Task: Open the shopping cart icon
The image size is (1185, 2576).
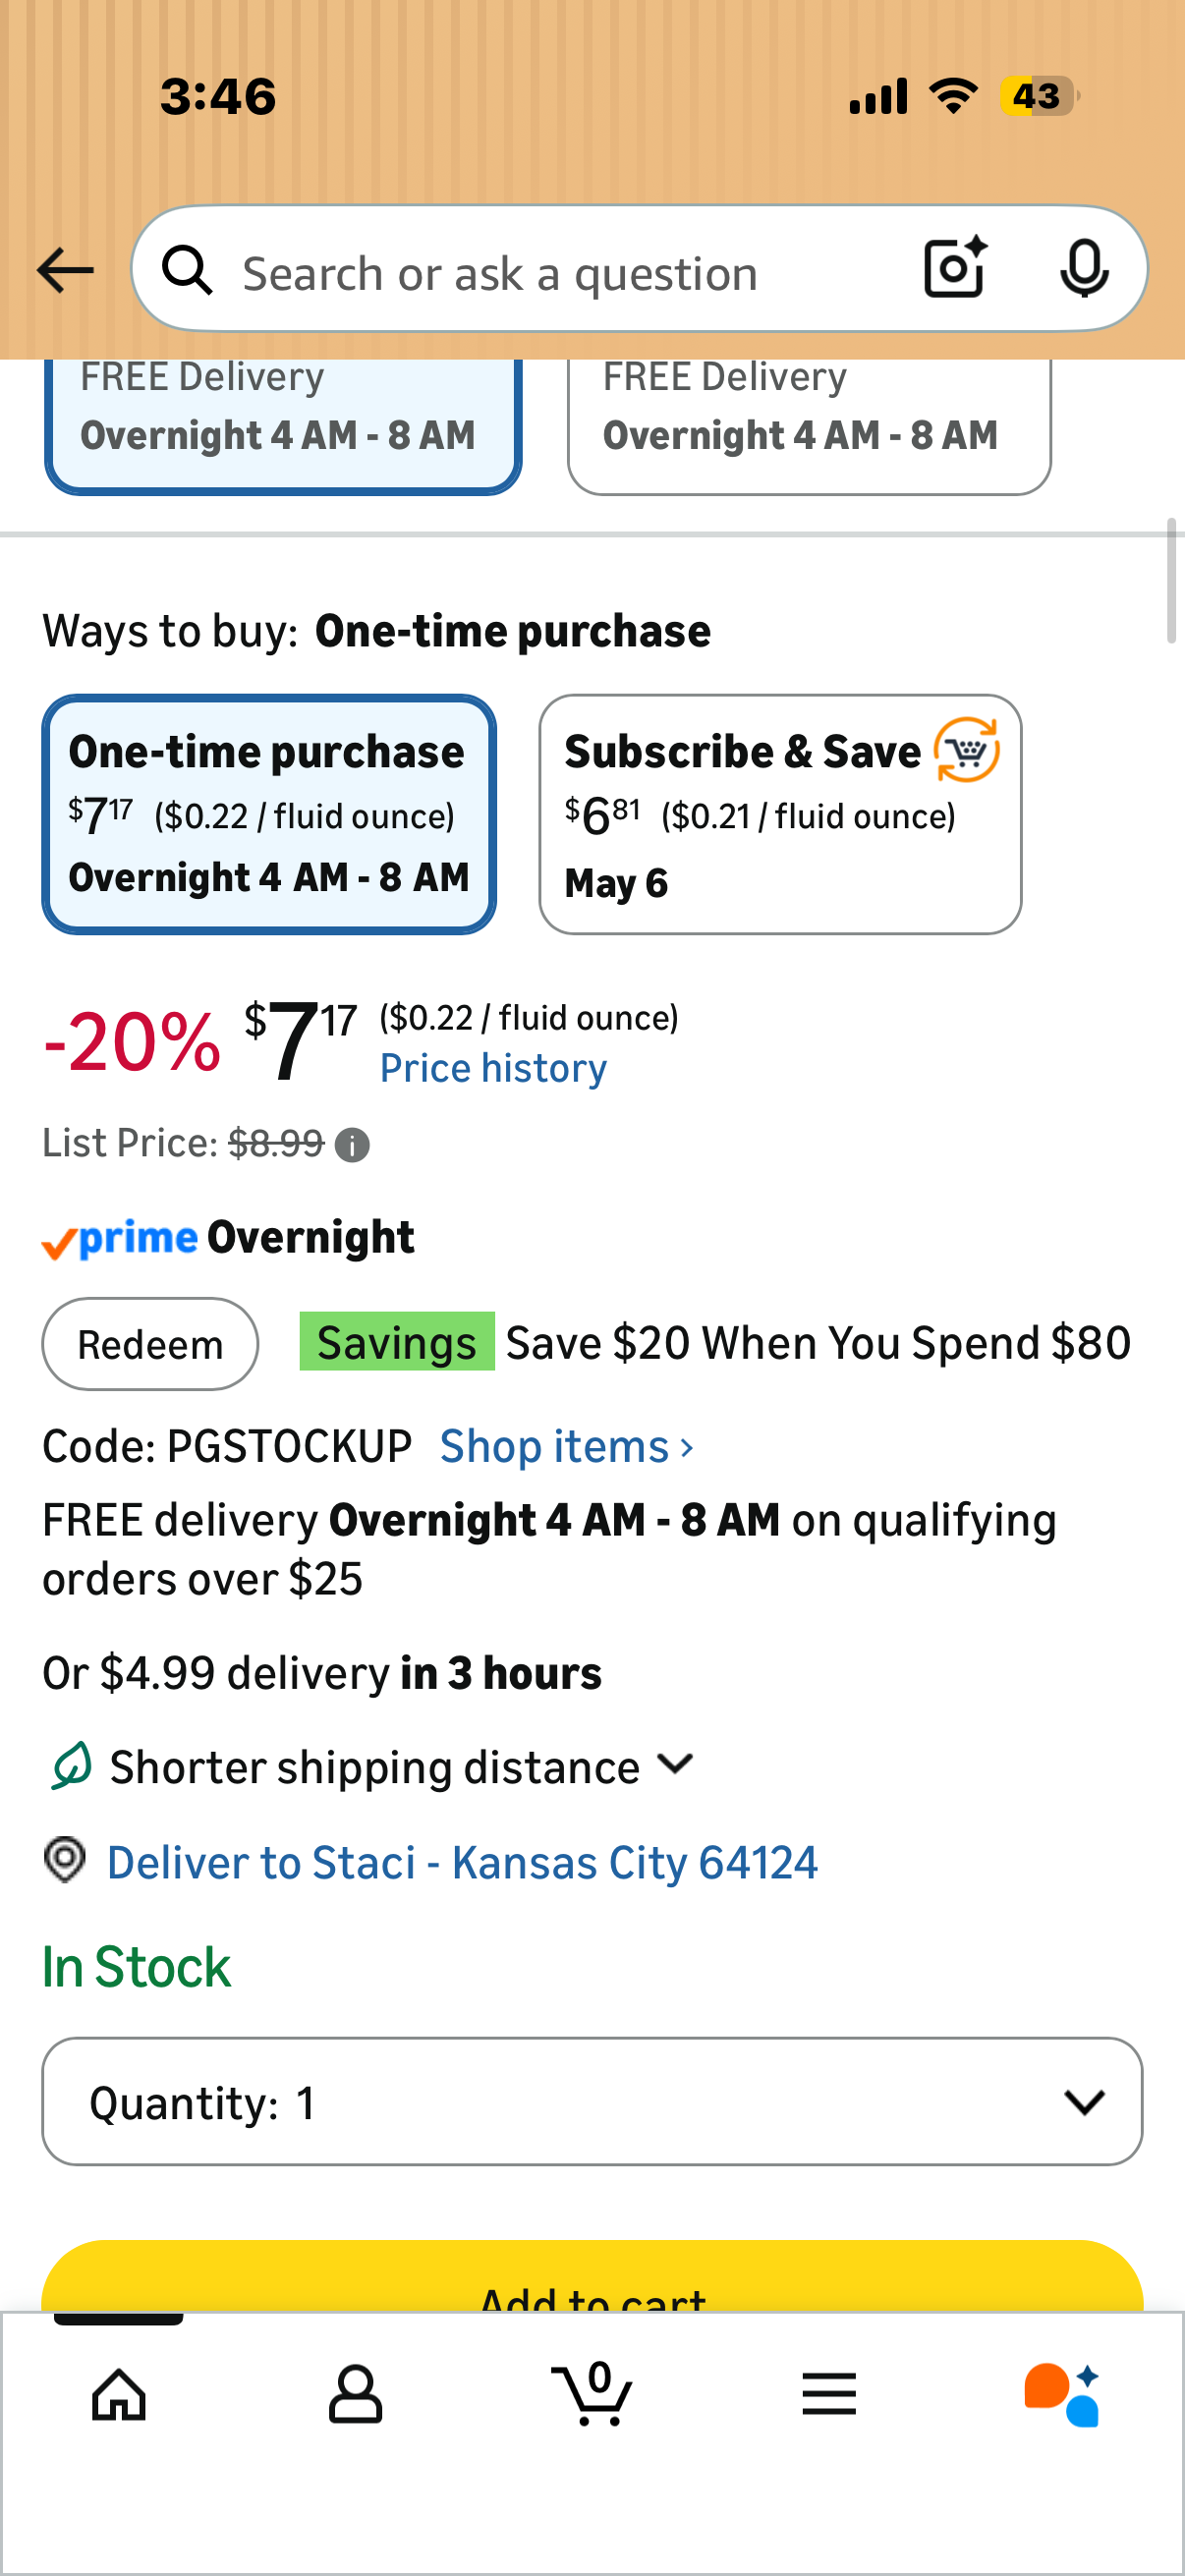Action: (592, 2394)
